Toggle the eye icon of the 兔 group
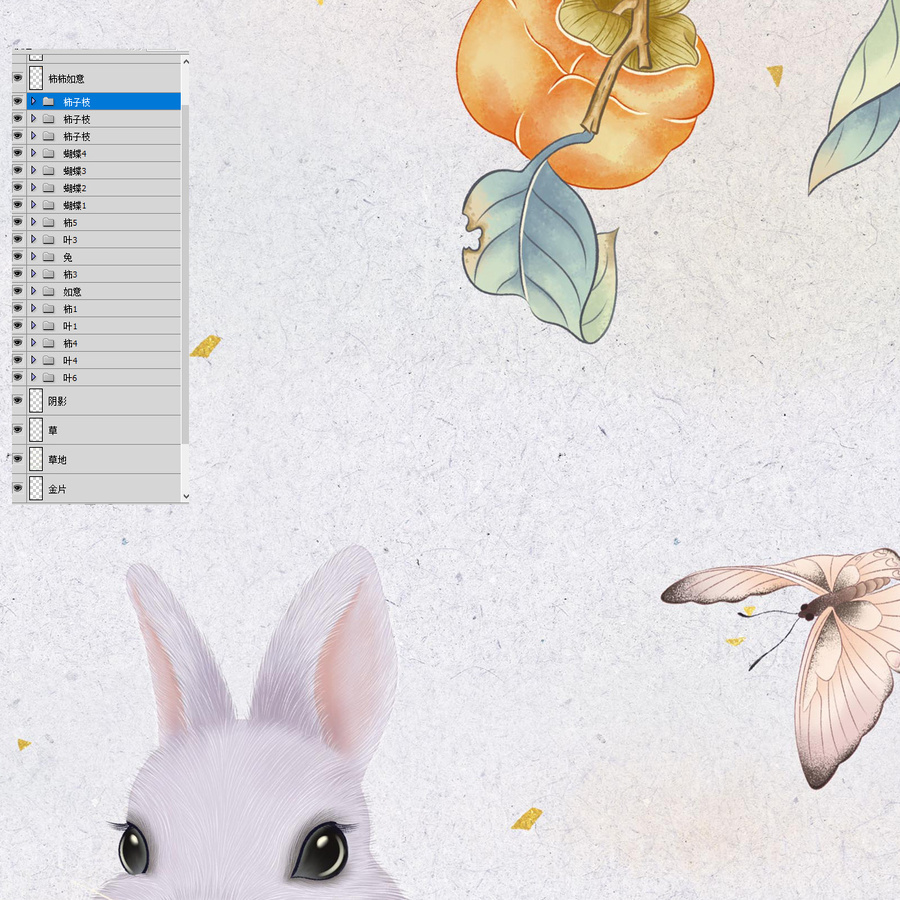900x900 pixels. pyautogui.click(x=18, y=256)
